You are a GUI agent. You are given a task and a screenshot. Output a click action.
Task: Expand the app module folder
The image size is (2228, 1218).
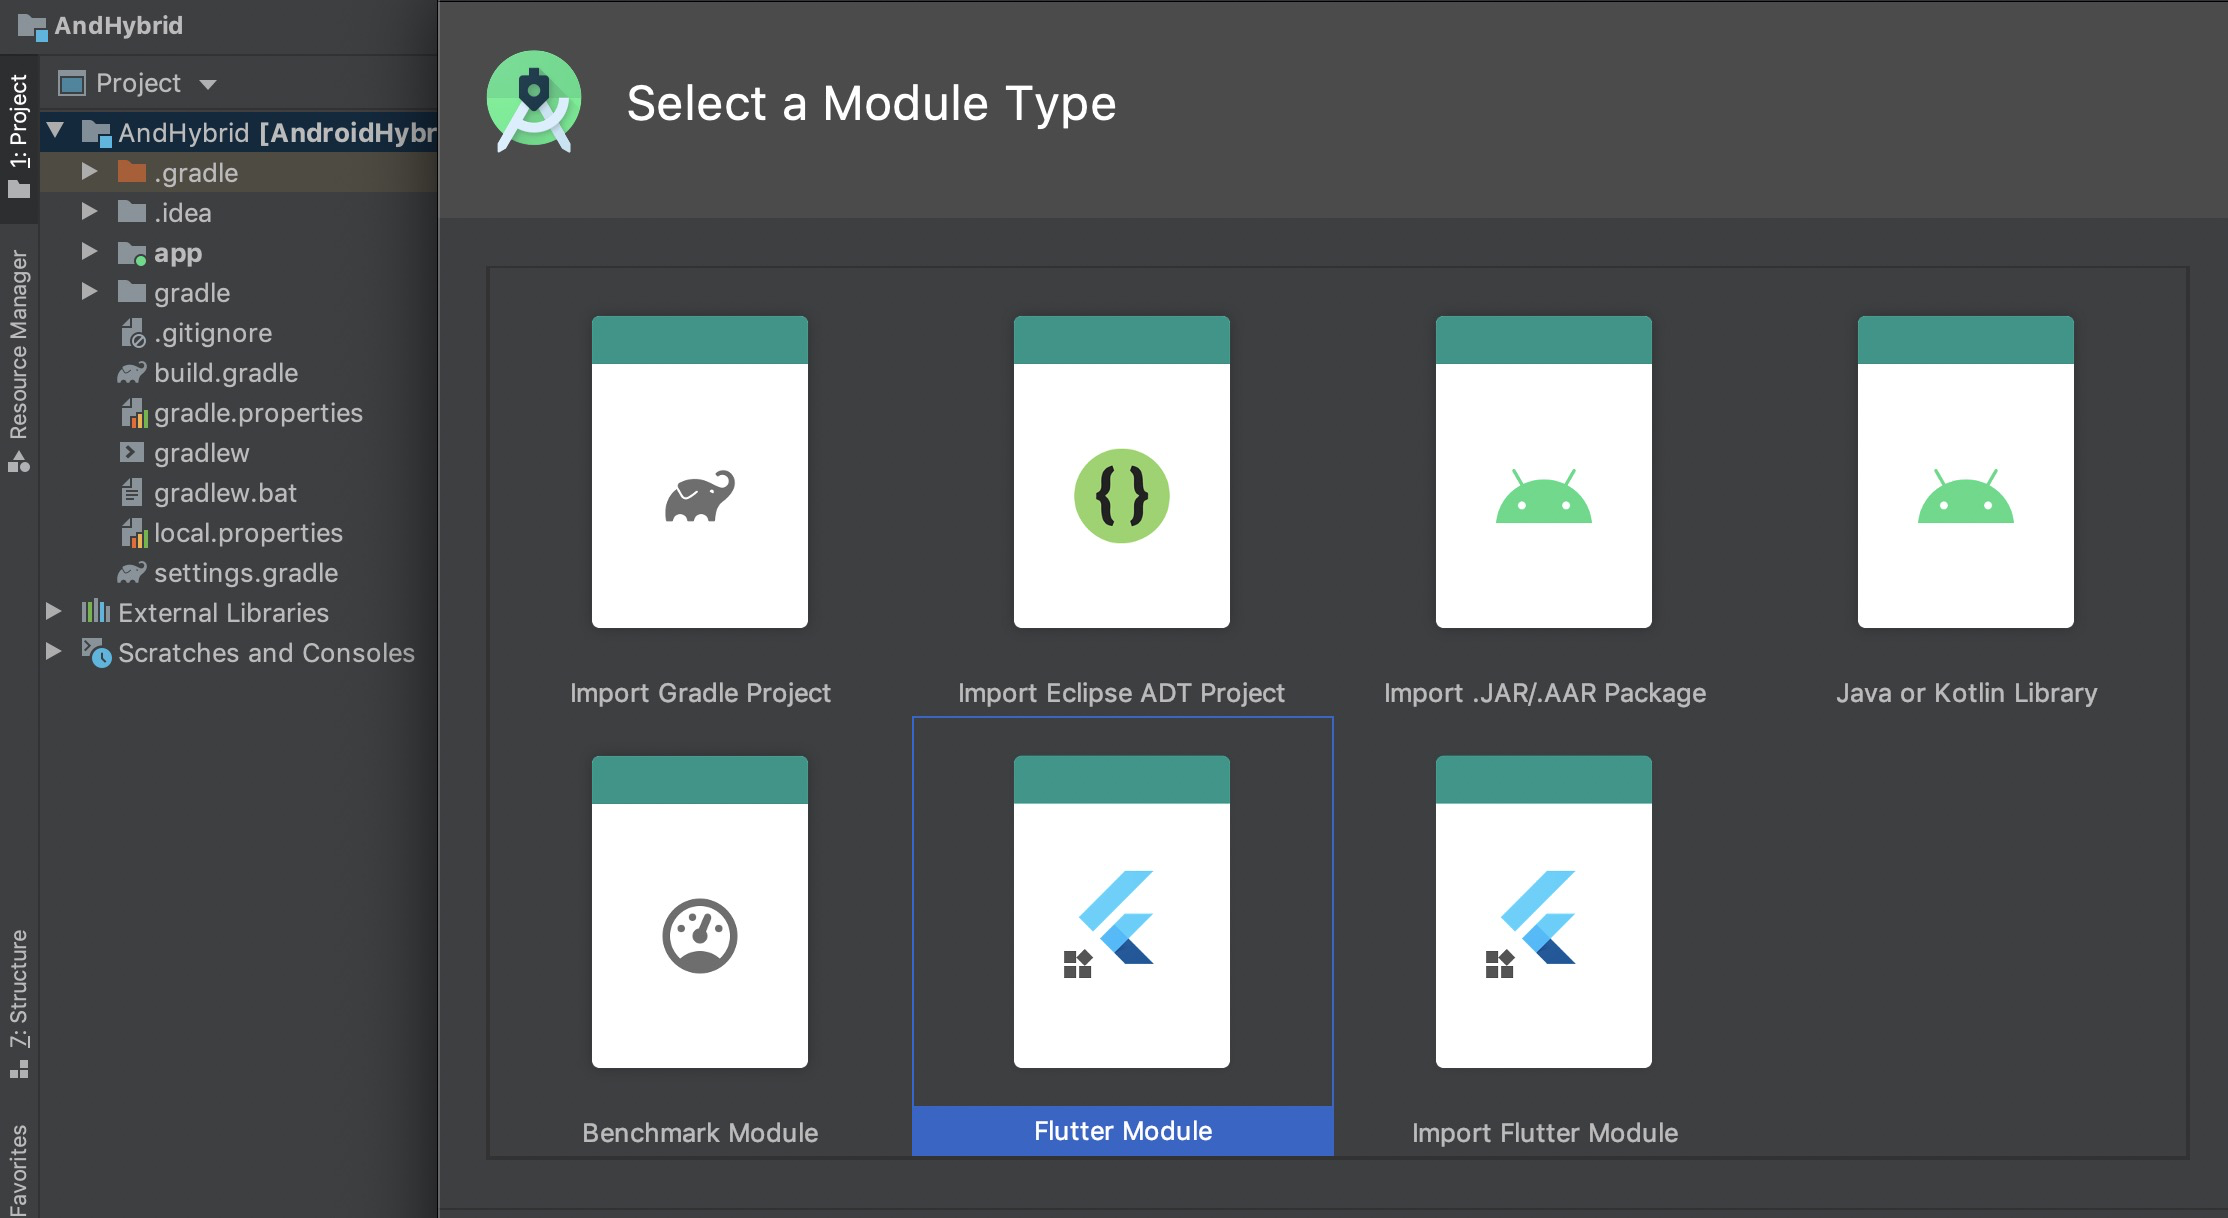click(x=89, y=252)
